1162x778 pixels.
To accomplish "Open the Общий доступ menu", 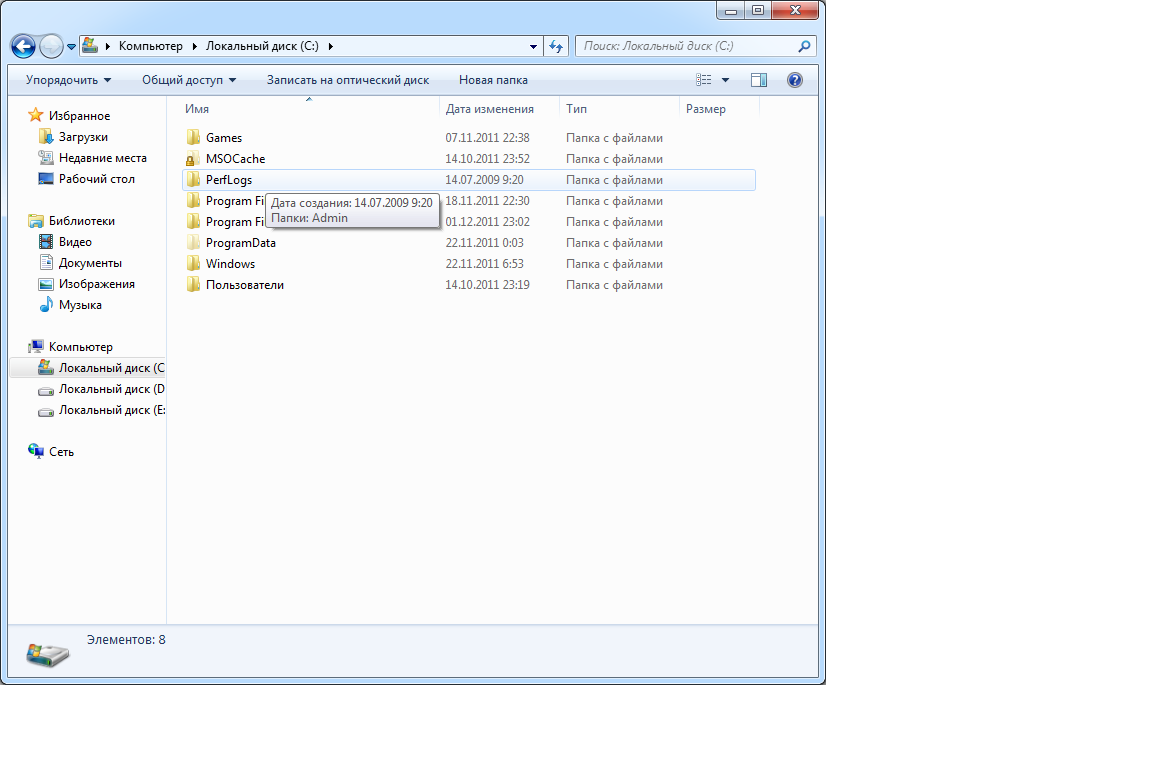I will [x=189, y=80].
